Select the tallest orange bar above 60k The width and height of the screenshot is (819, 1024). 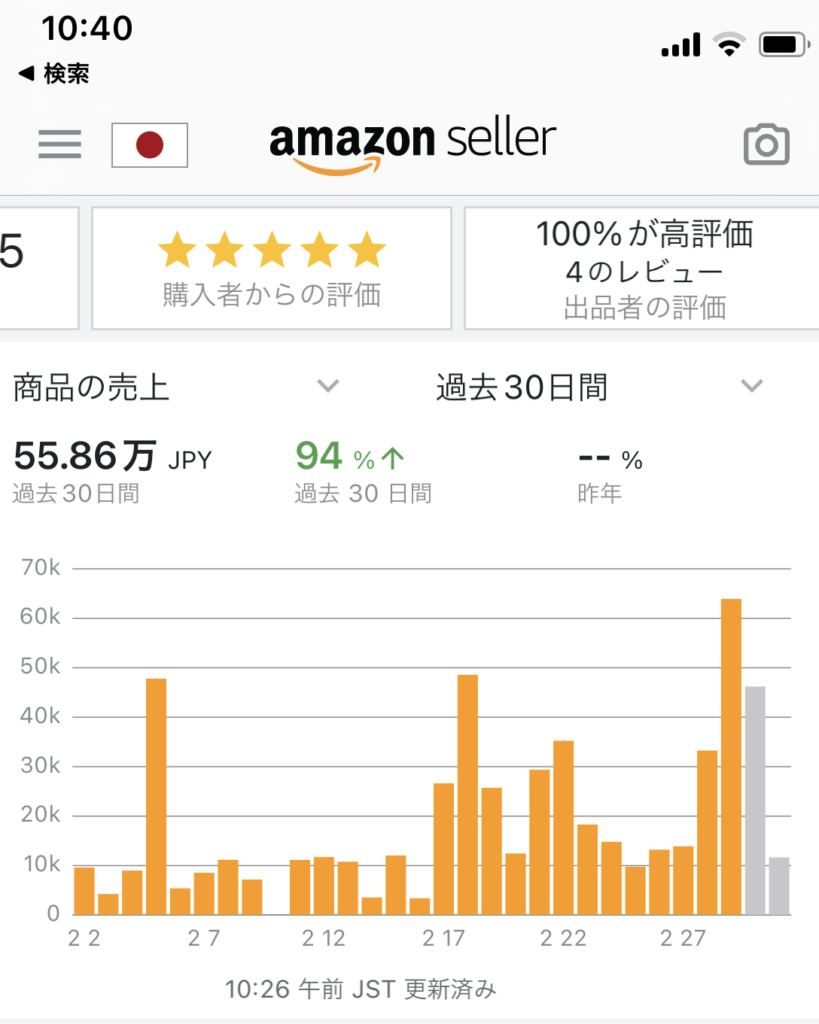point(731,756)
